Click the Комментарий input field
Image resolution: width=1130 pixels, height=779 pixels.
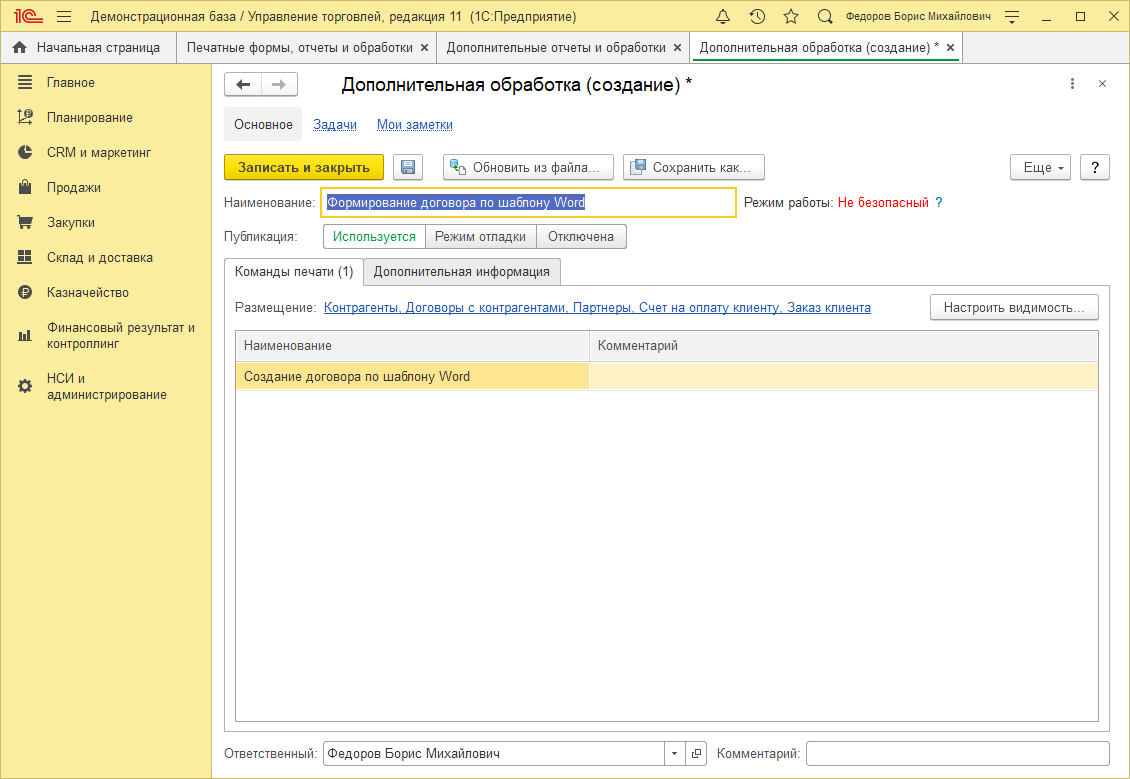pos(957,753)
